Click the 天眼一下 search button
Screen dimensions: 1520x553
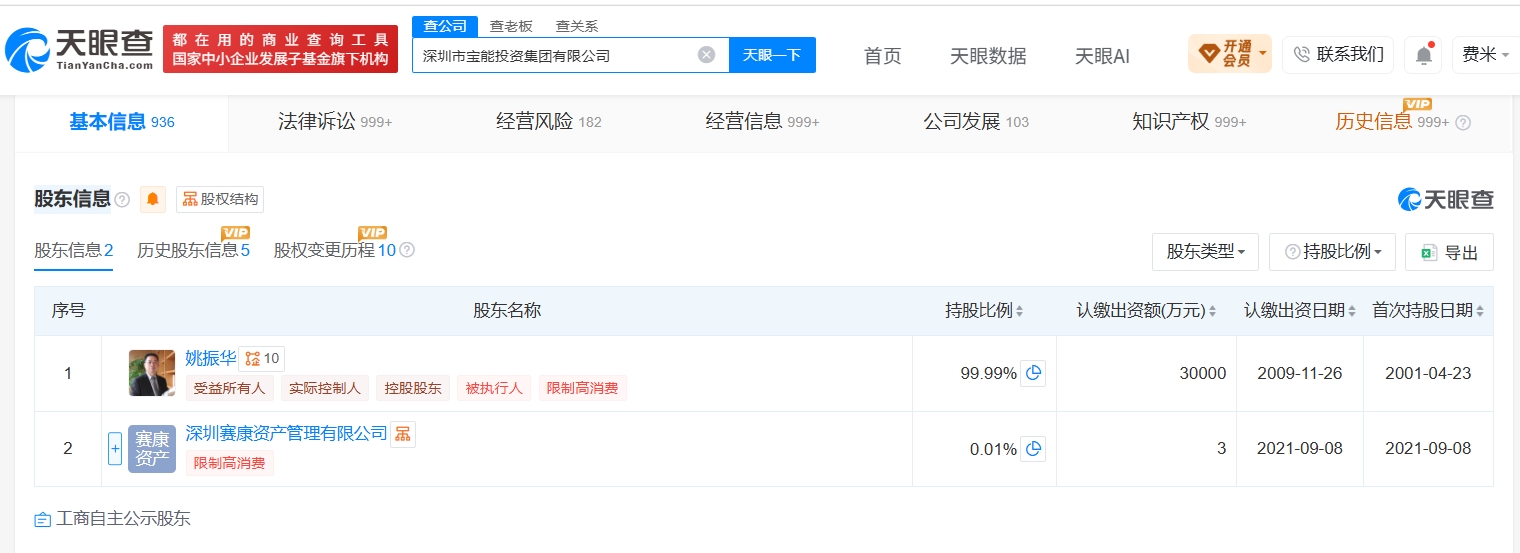point(772,55)
